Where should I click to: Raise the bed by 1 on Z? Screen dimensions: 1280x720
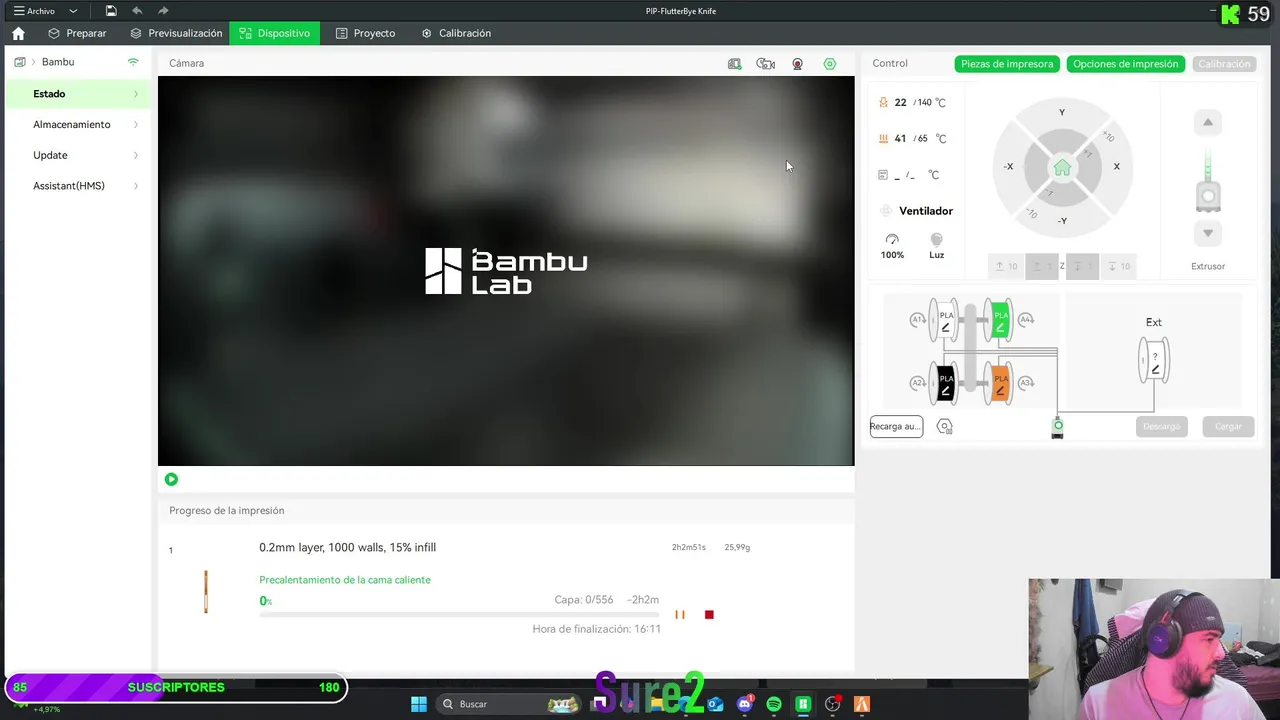1042,266
